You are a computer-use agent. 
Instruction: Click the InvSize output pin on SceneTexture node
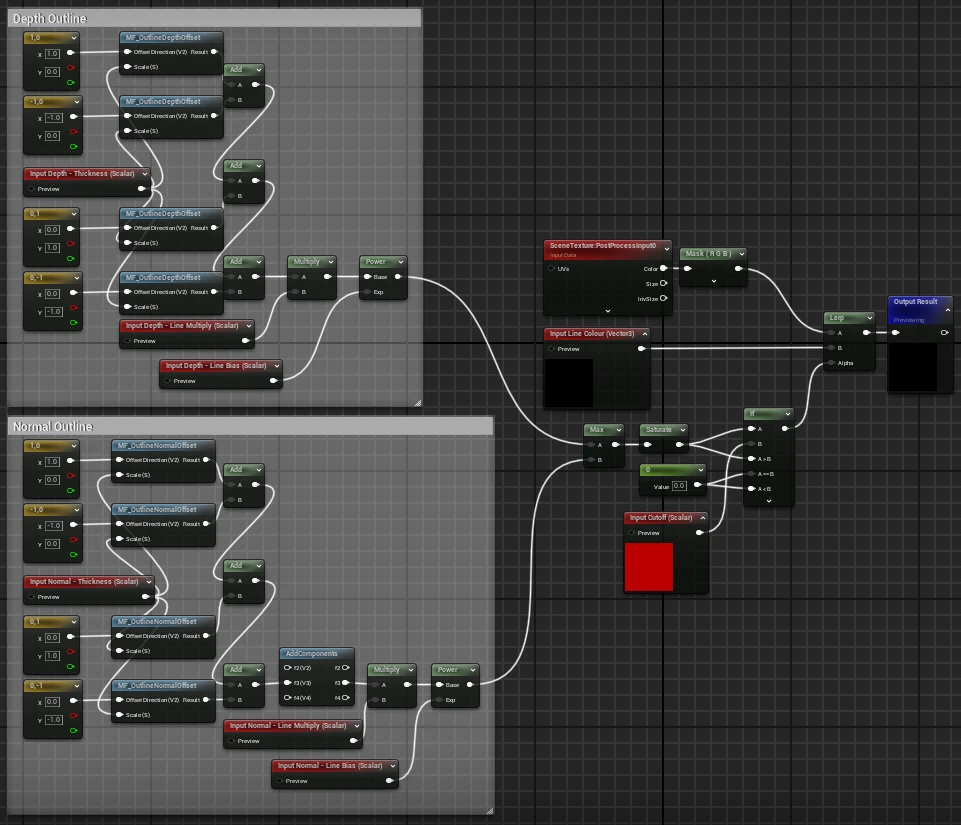[664, 298]
